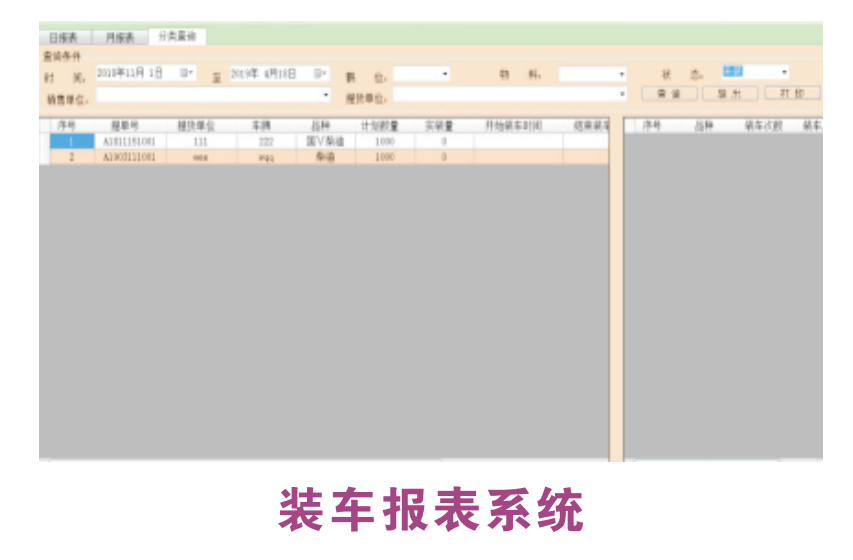The height and width of the screenshot is (560, 853).
Task: Click the 计划数量 column header
Action: (x=380, y=126)
